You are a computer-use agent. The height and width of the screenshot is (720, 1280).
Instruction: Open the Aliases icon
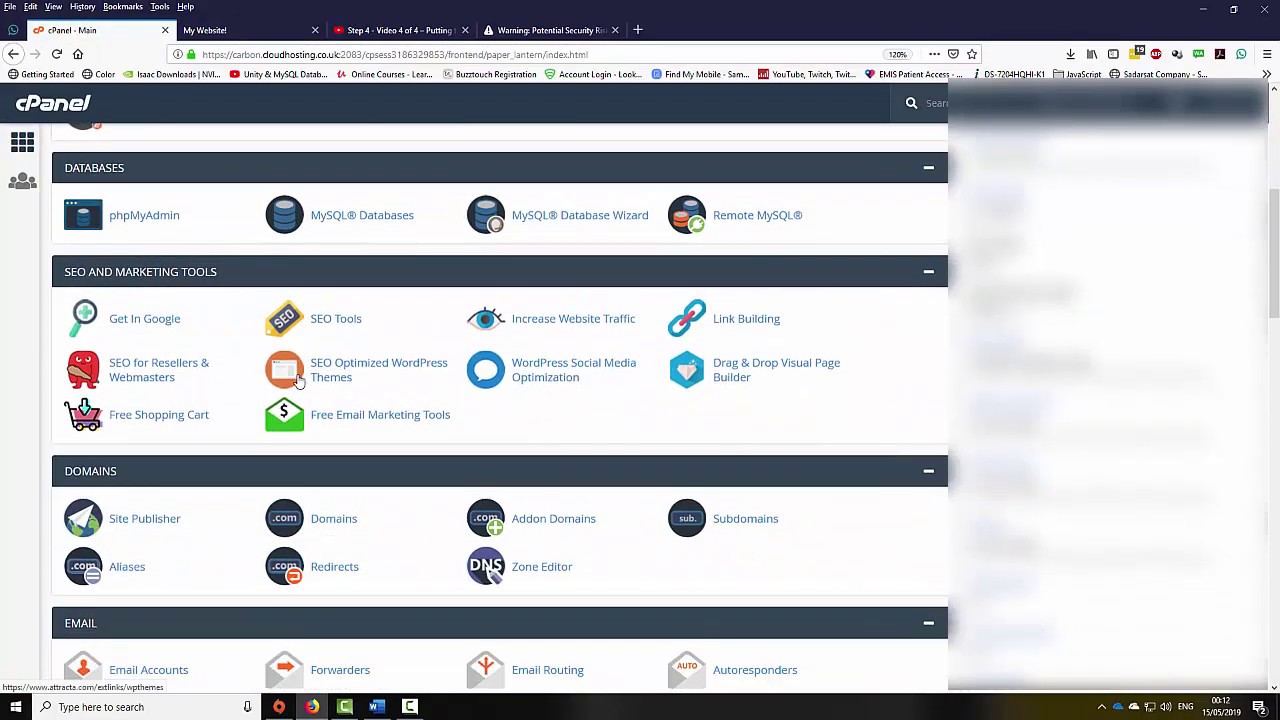tap(83, 567)
